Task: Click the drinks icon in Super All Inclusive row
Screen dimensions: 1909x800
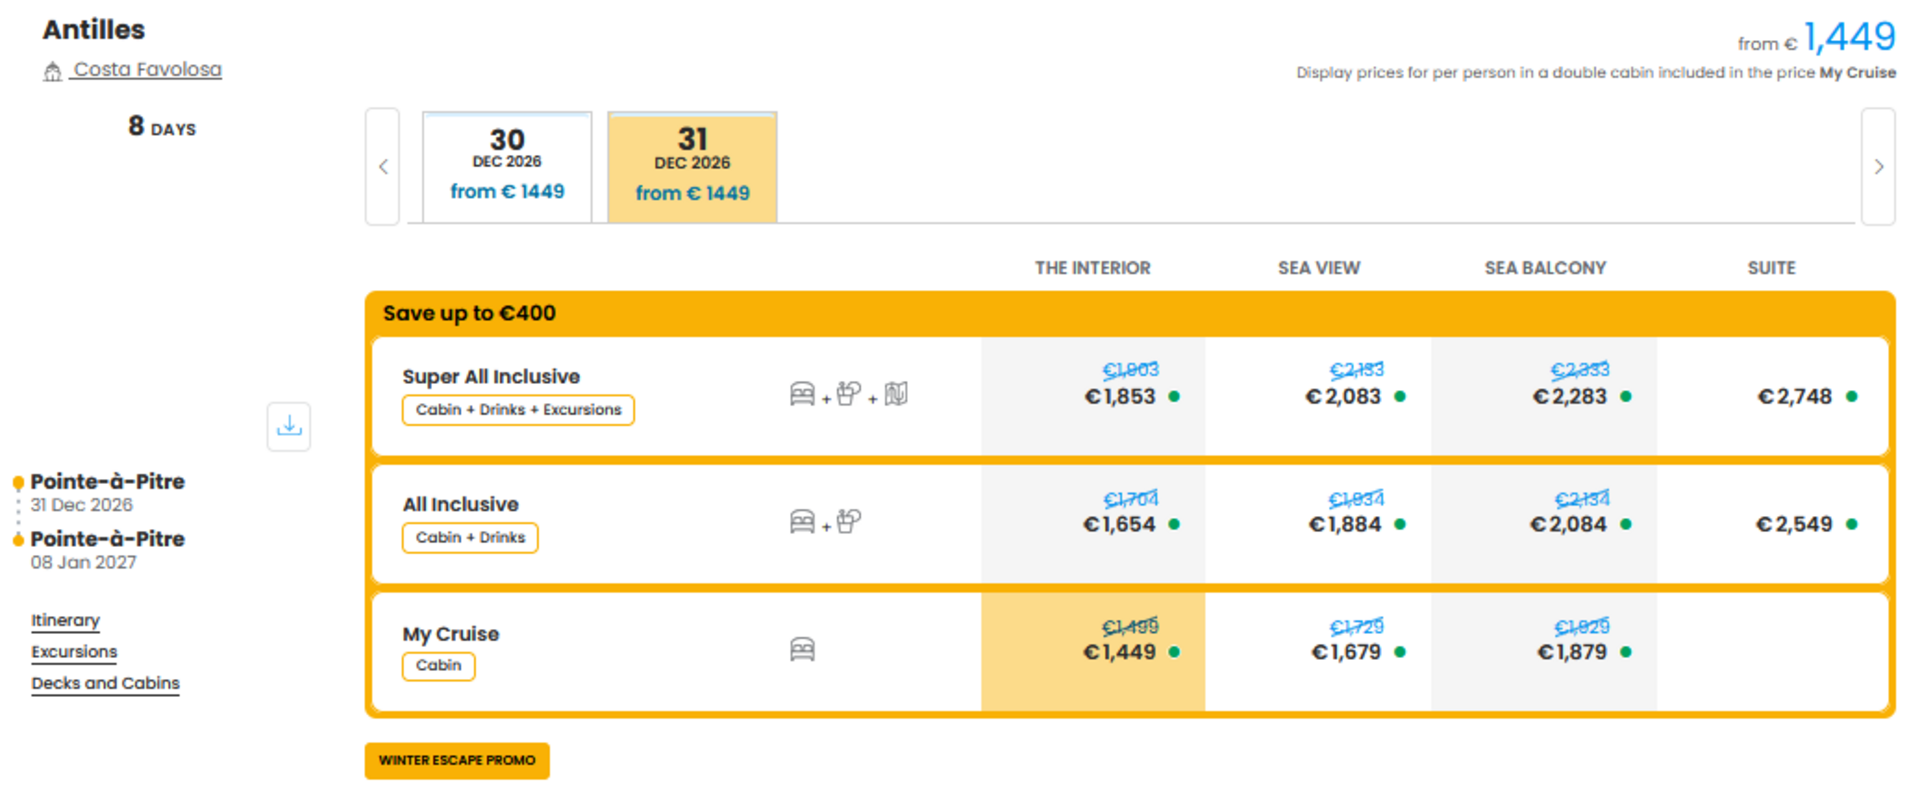Action: pyautogui.click(x=848, y=394)
